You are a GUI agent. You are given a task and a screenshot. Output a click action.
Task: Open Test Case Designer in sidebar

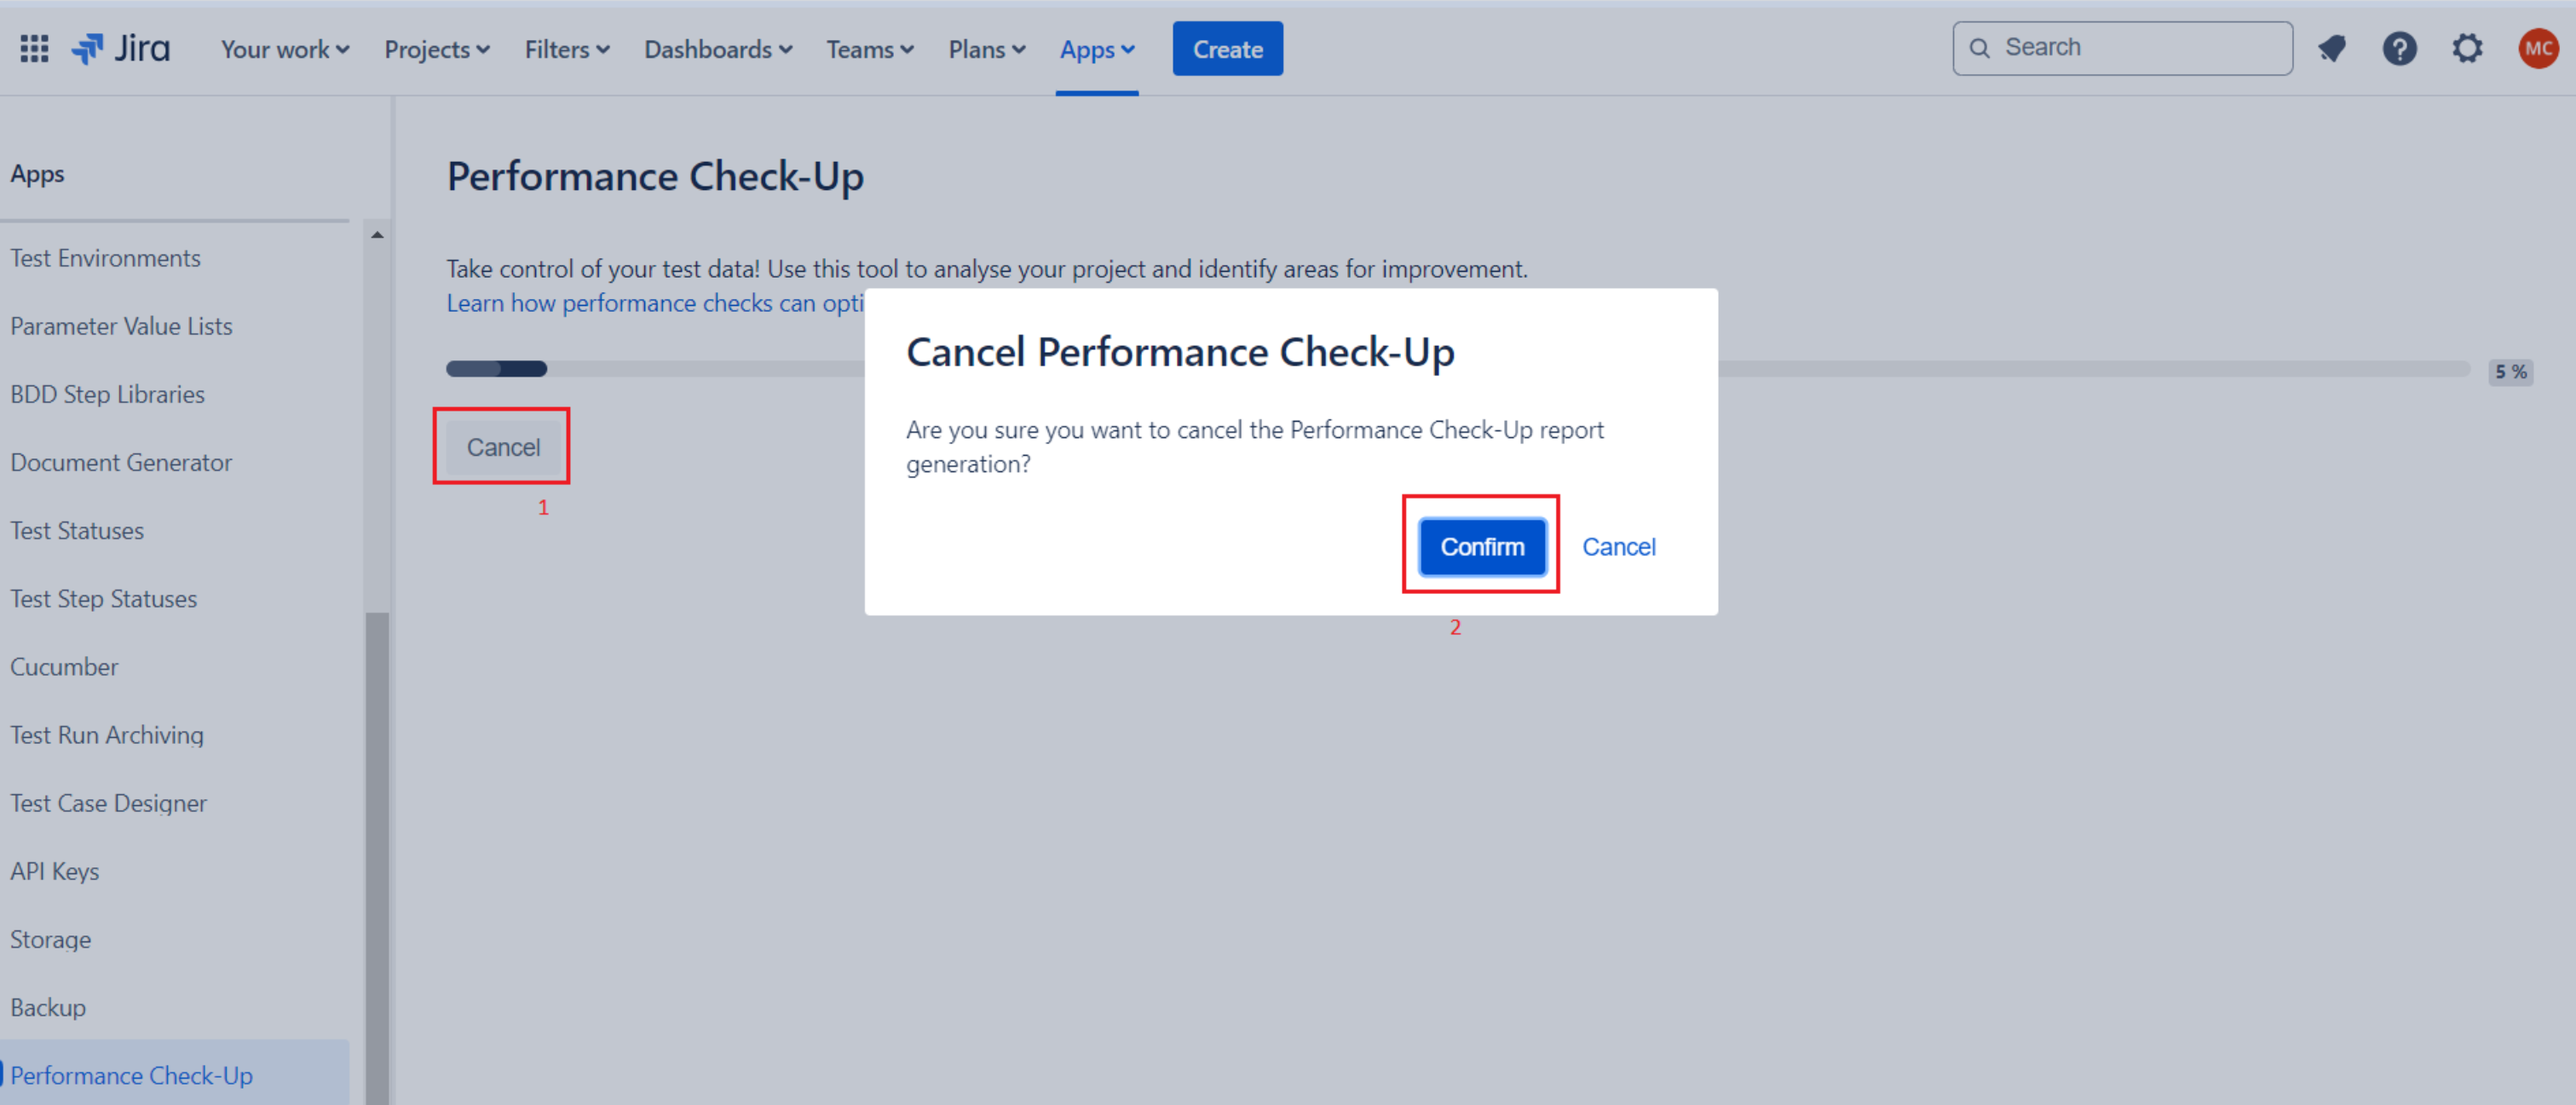tap(108, 803)
